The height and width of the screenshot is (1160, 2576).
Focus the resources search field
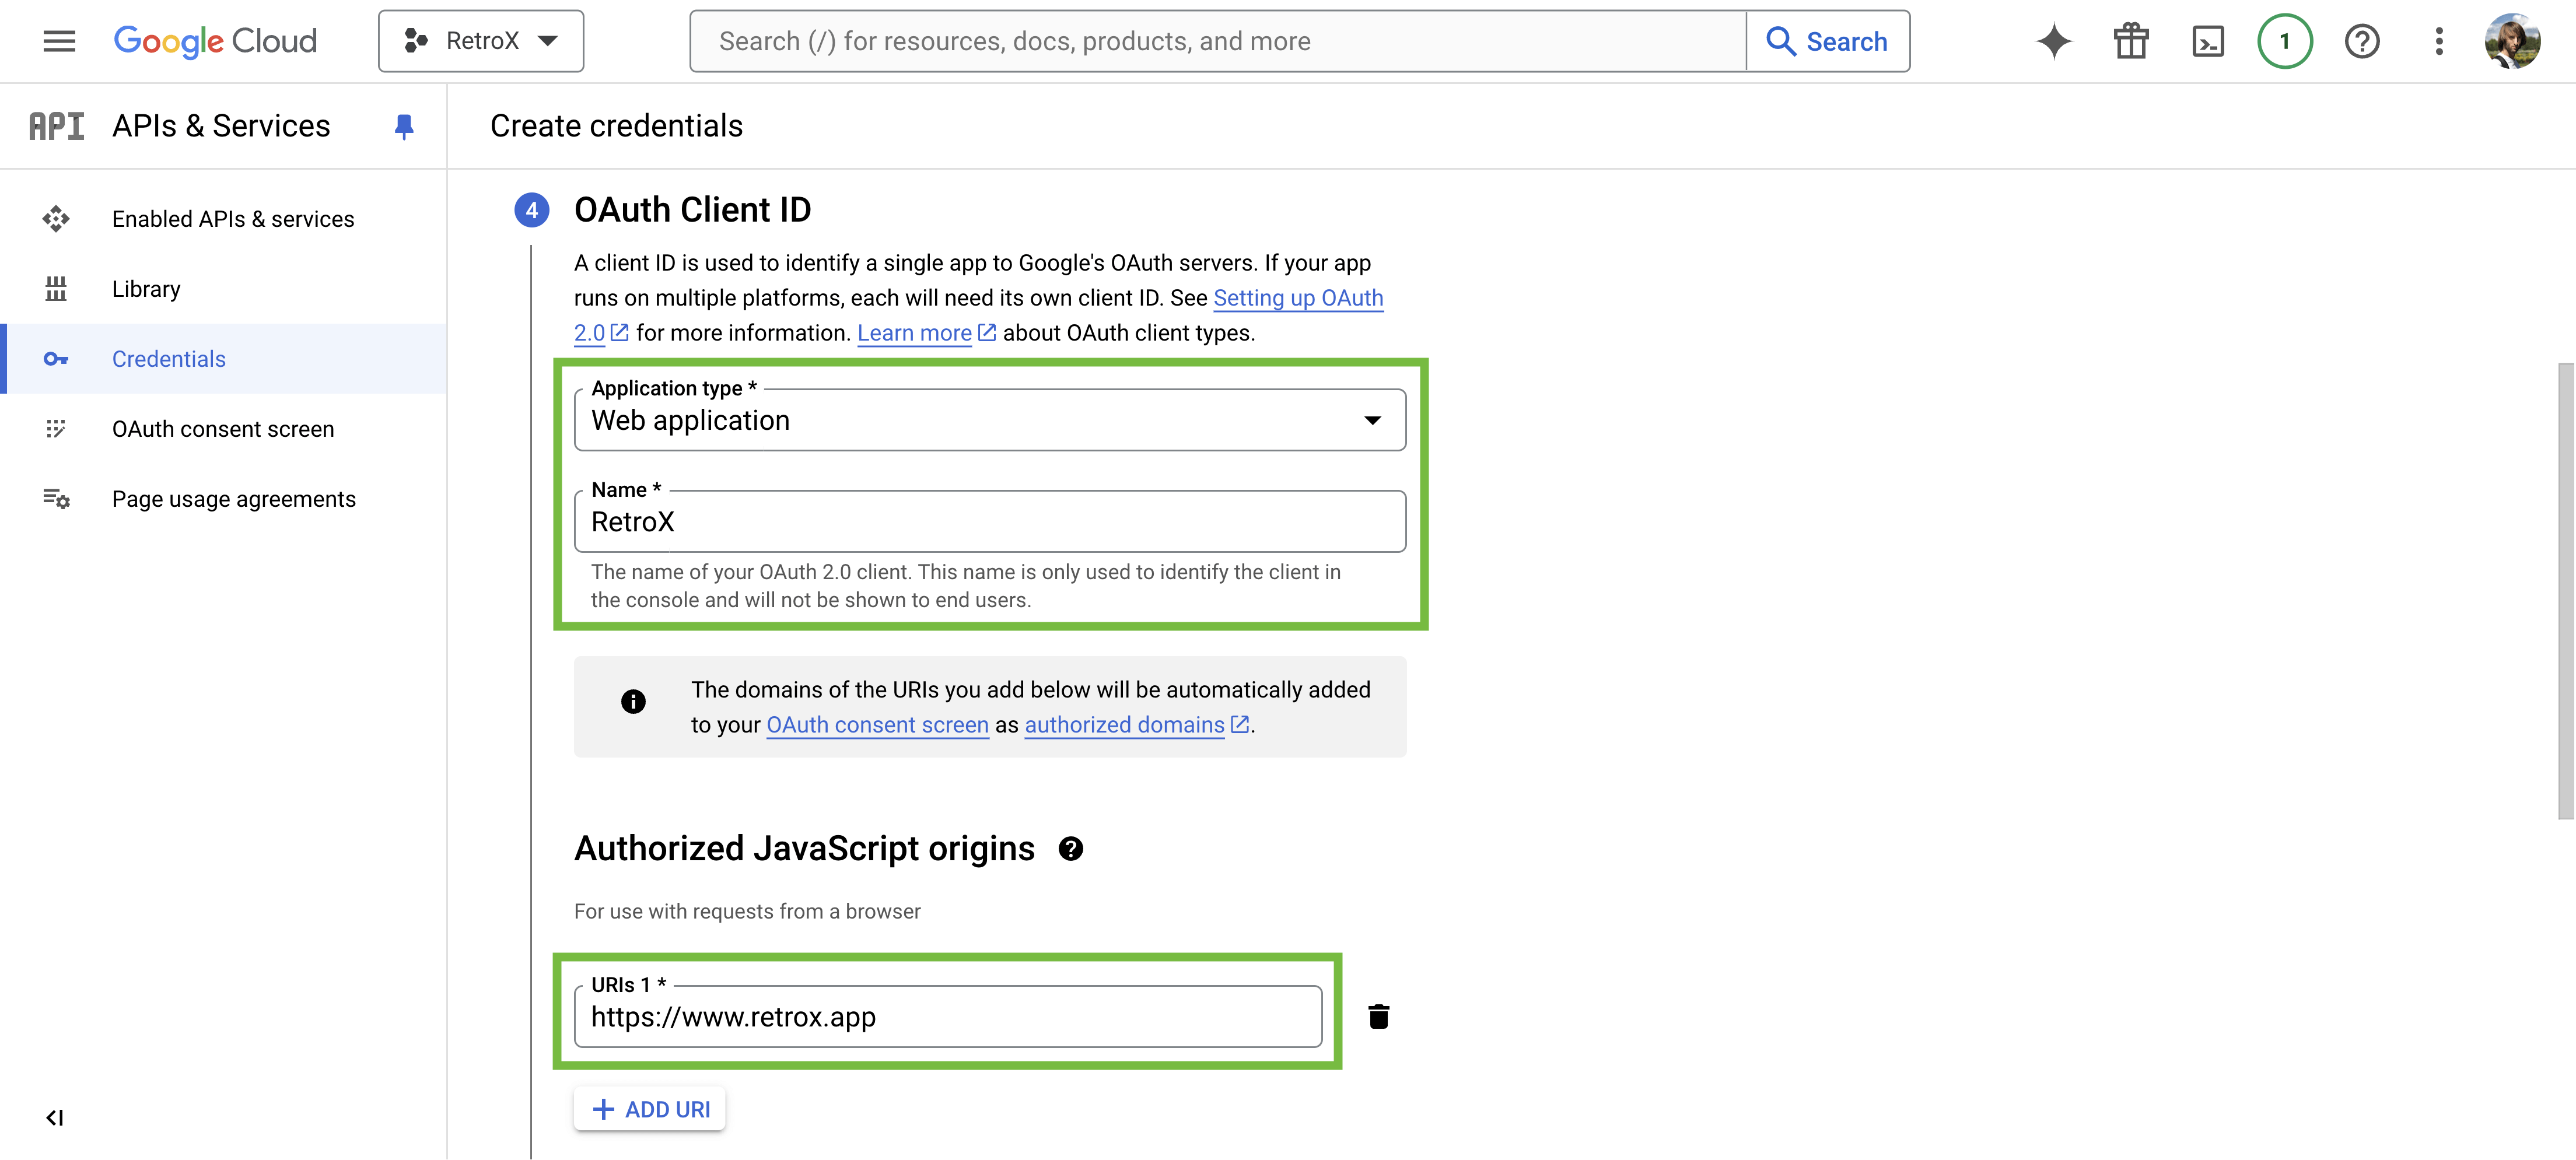[x=1218, y=41]
